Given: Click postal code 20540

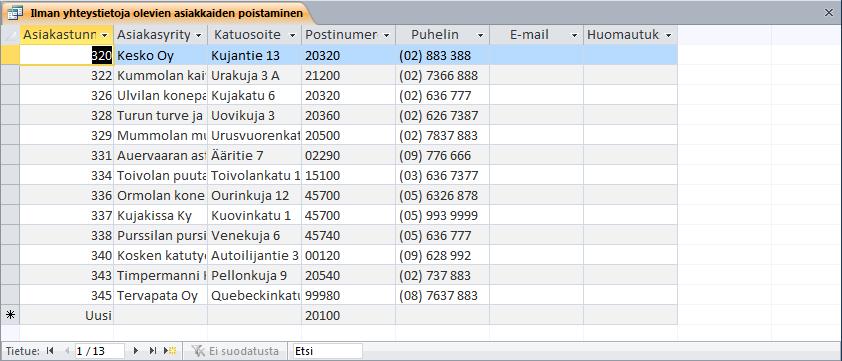Looking at the screenshot, I should tap(349, 275).
